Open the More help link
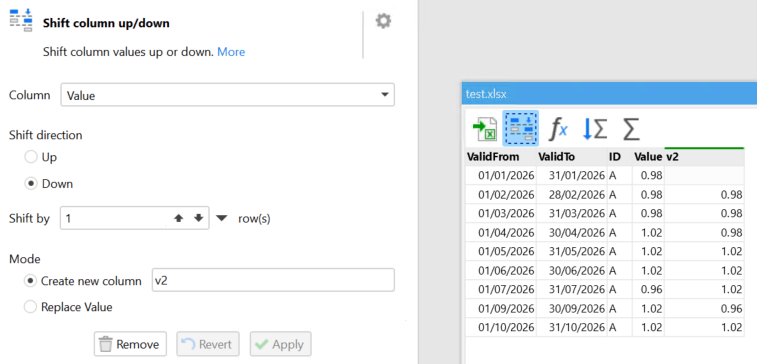 click(x=231, y=52)
